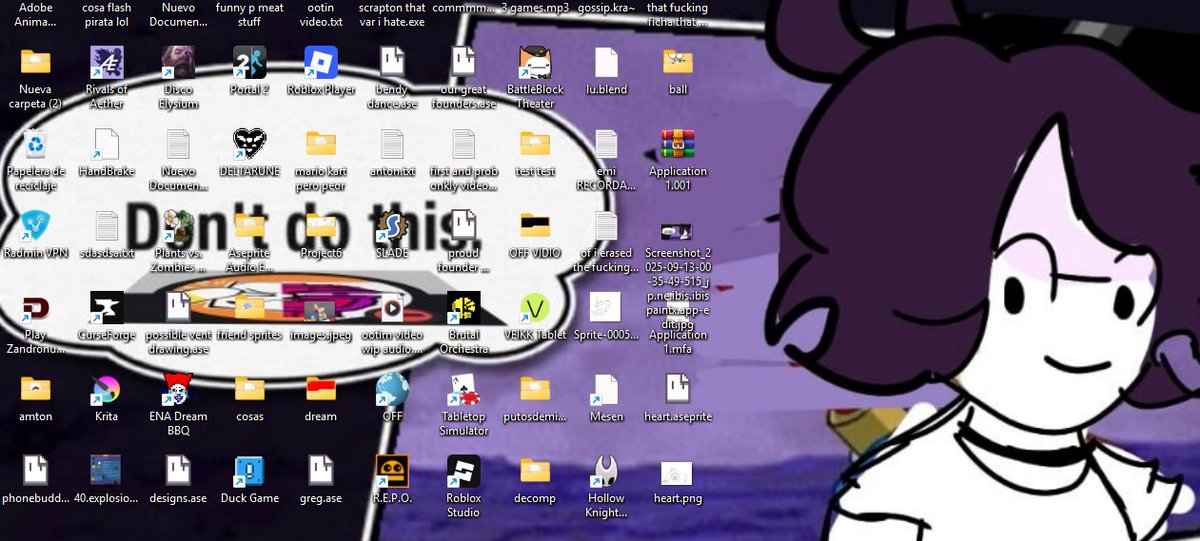
Task: Select the Plants vs. Zombies icon
Action: pos(178,226)
